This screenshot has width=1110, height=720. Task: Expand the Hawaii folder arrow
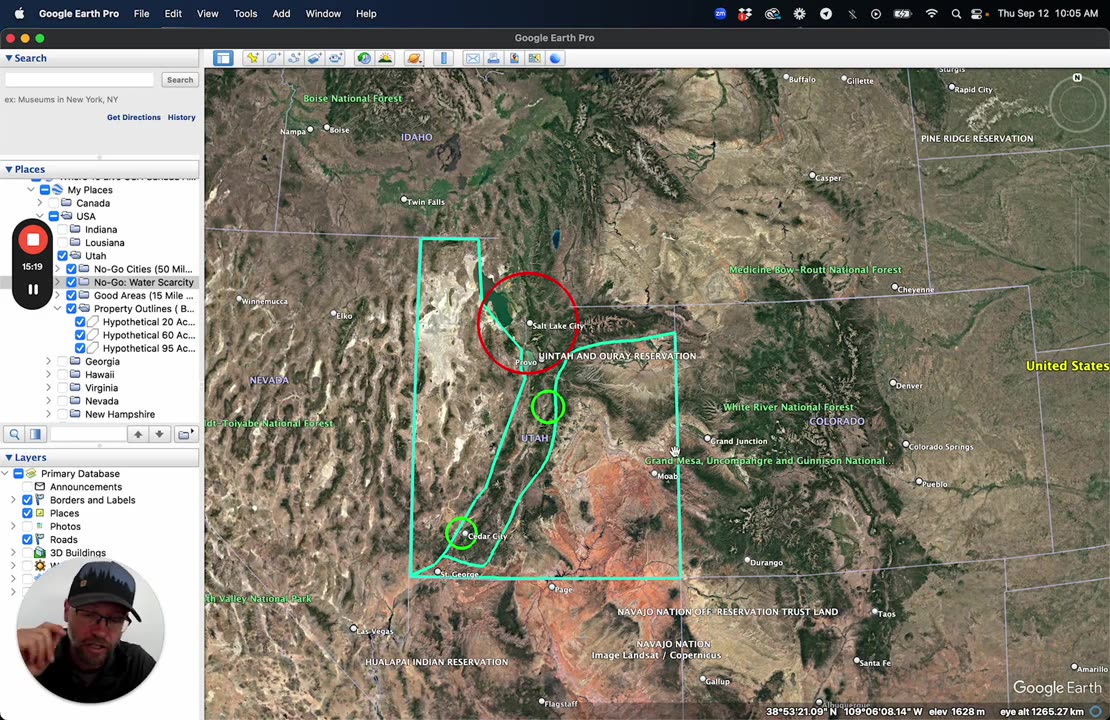[x=49, y=375]
